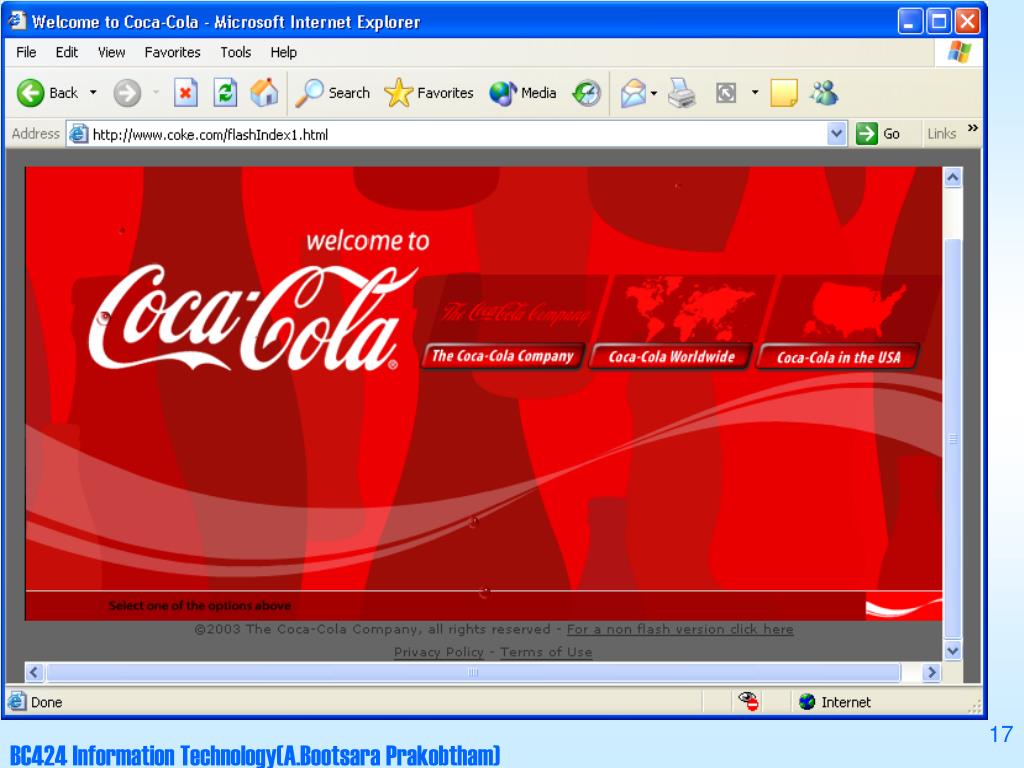The image size is (1024, 768).
Task: Click the Internet zone globe in status bar
Action: click(x=807, y=701)
